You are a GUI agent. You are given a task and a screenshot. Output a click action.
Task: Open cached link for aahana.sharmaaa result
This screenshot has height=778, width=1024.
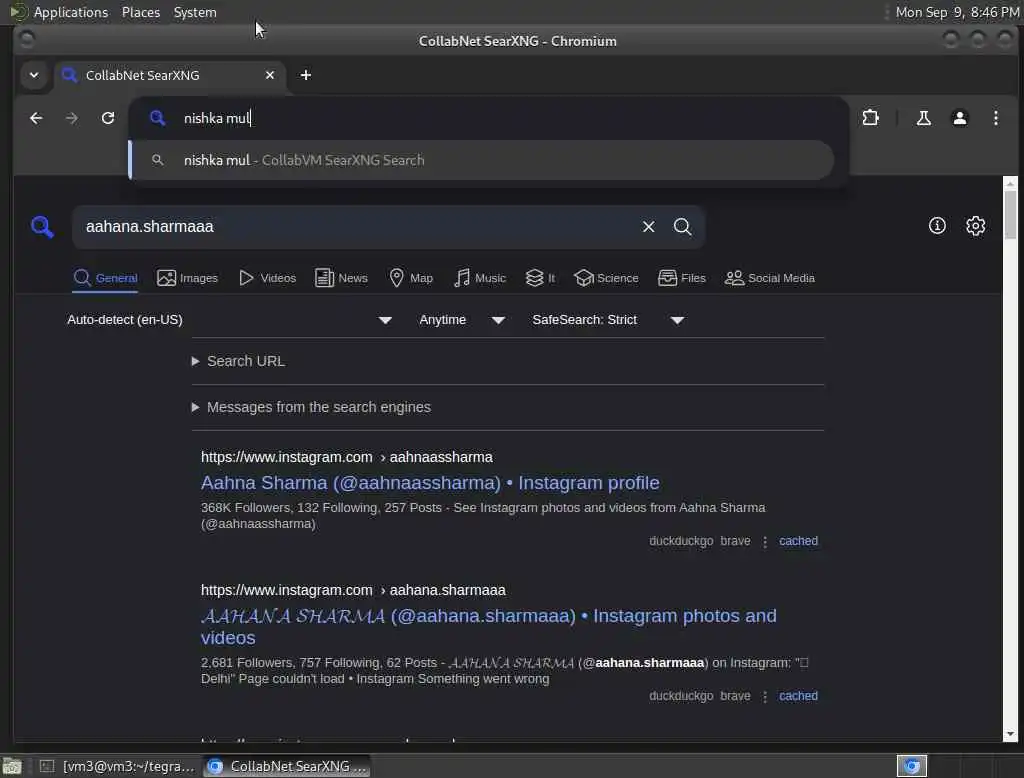coord(798,696)
